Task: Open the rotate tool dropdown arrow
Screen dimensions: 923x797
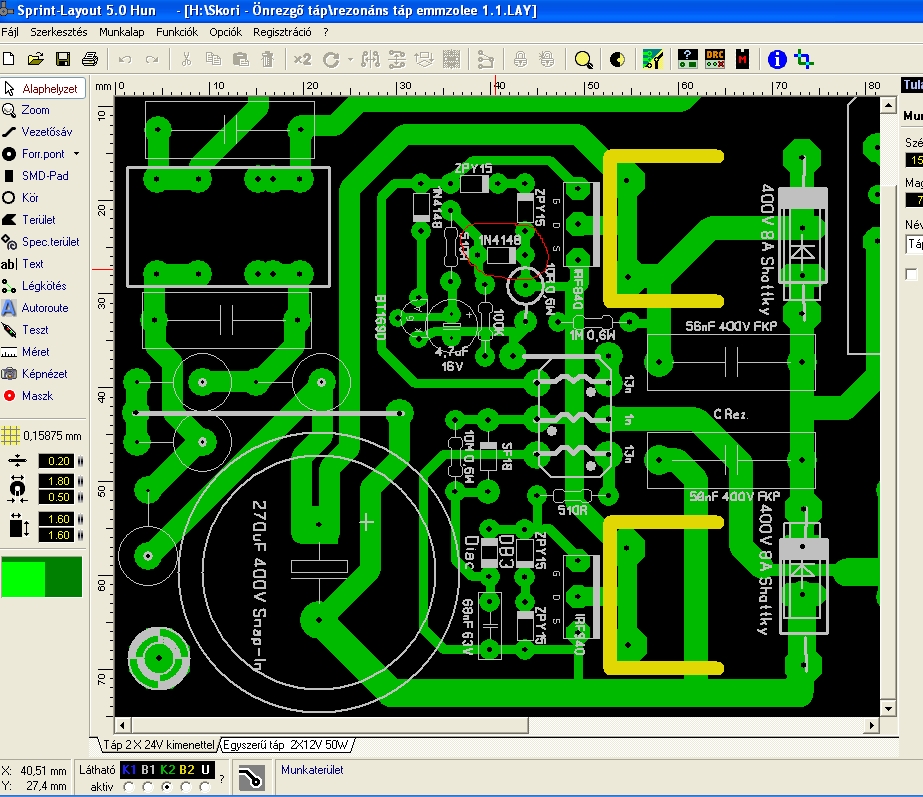Action: pos(350,59)
